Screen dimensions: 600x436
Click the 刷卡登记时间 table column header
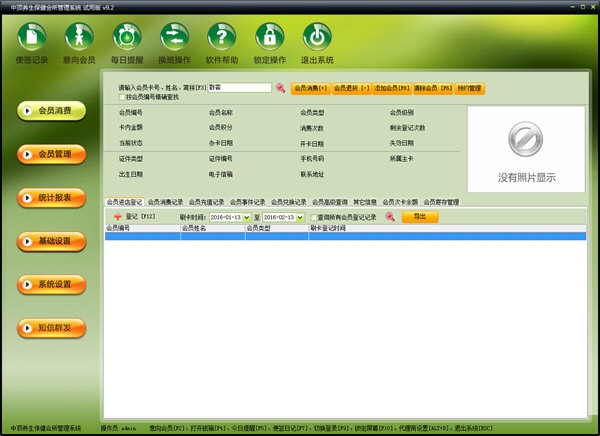(447, 228)
